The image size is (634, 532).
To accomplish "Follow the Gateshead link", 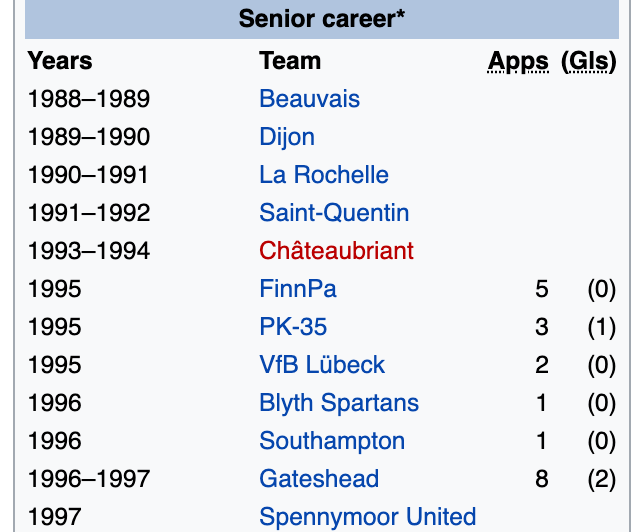I will pyautogui.click(x=319, y=479).
